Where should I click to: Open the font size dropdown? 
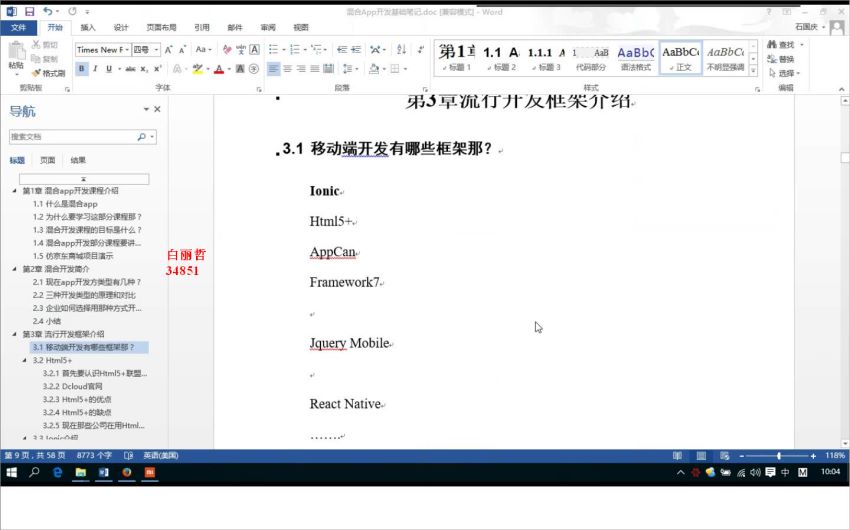(157, 50)
